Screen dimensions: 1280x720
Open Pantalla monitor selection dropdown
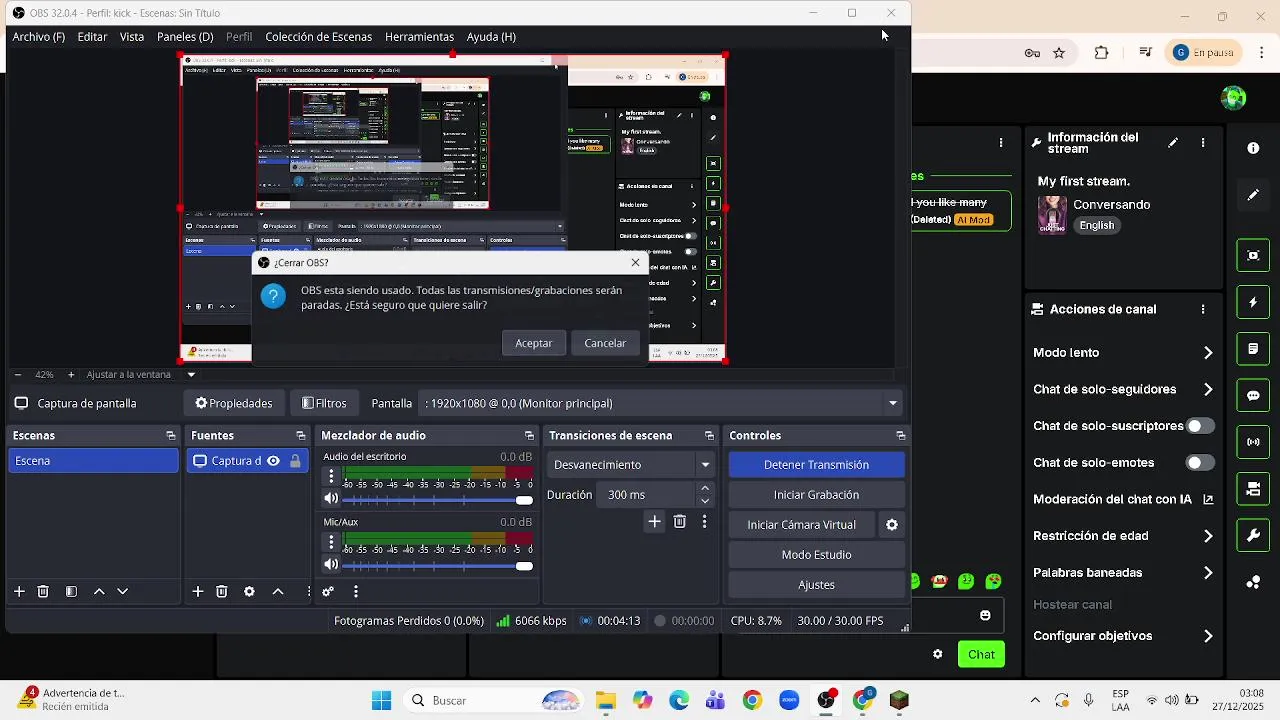click(661, 404)
